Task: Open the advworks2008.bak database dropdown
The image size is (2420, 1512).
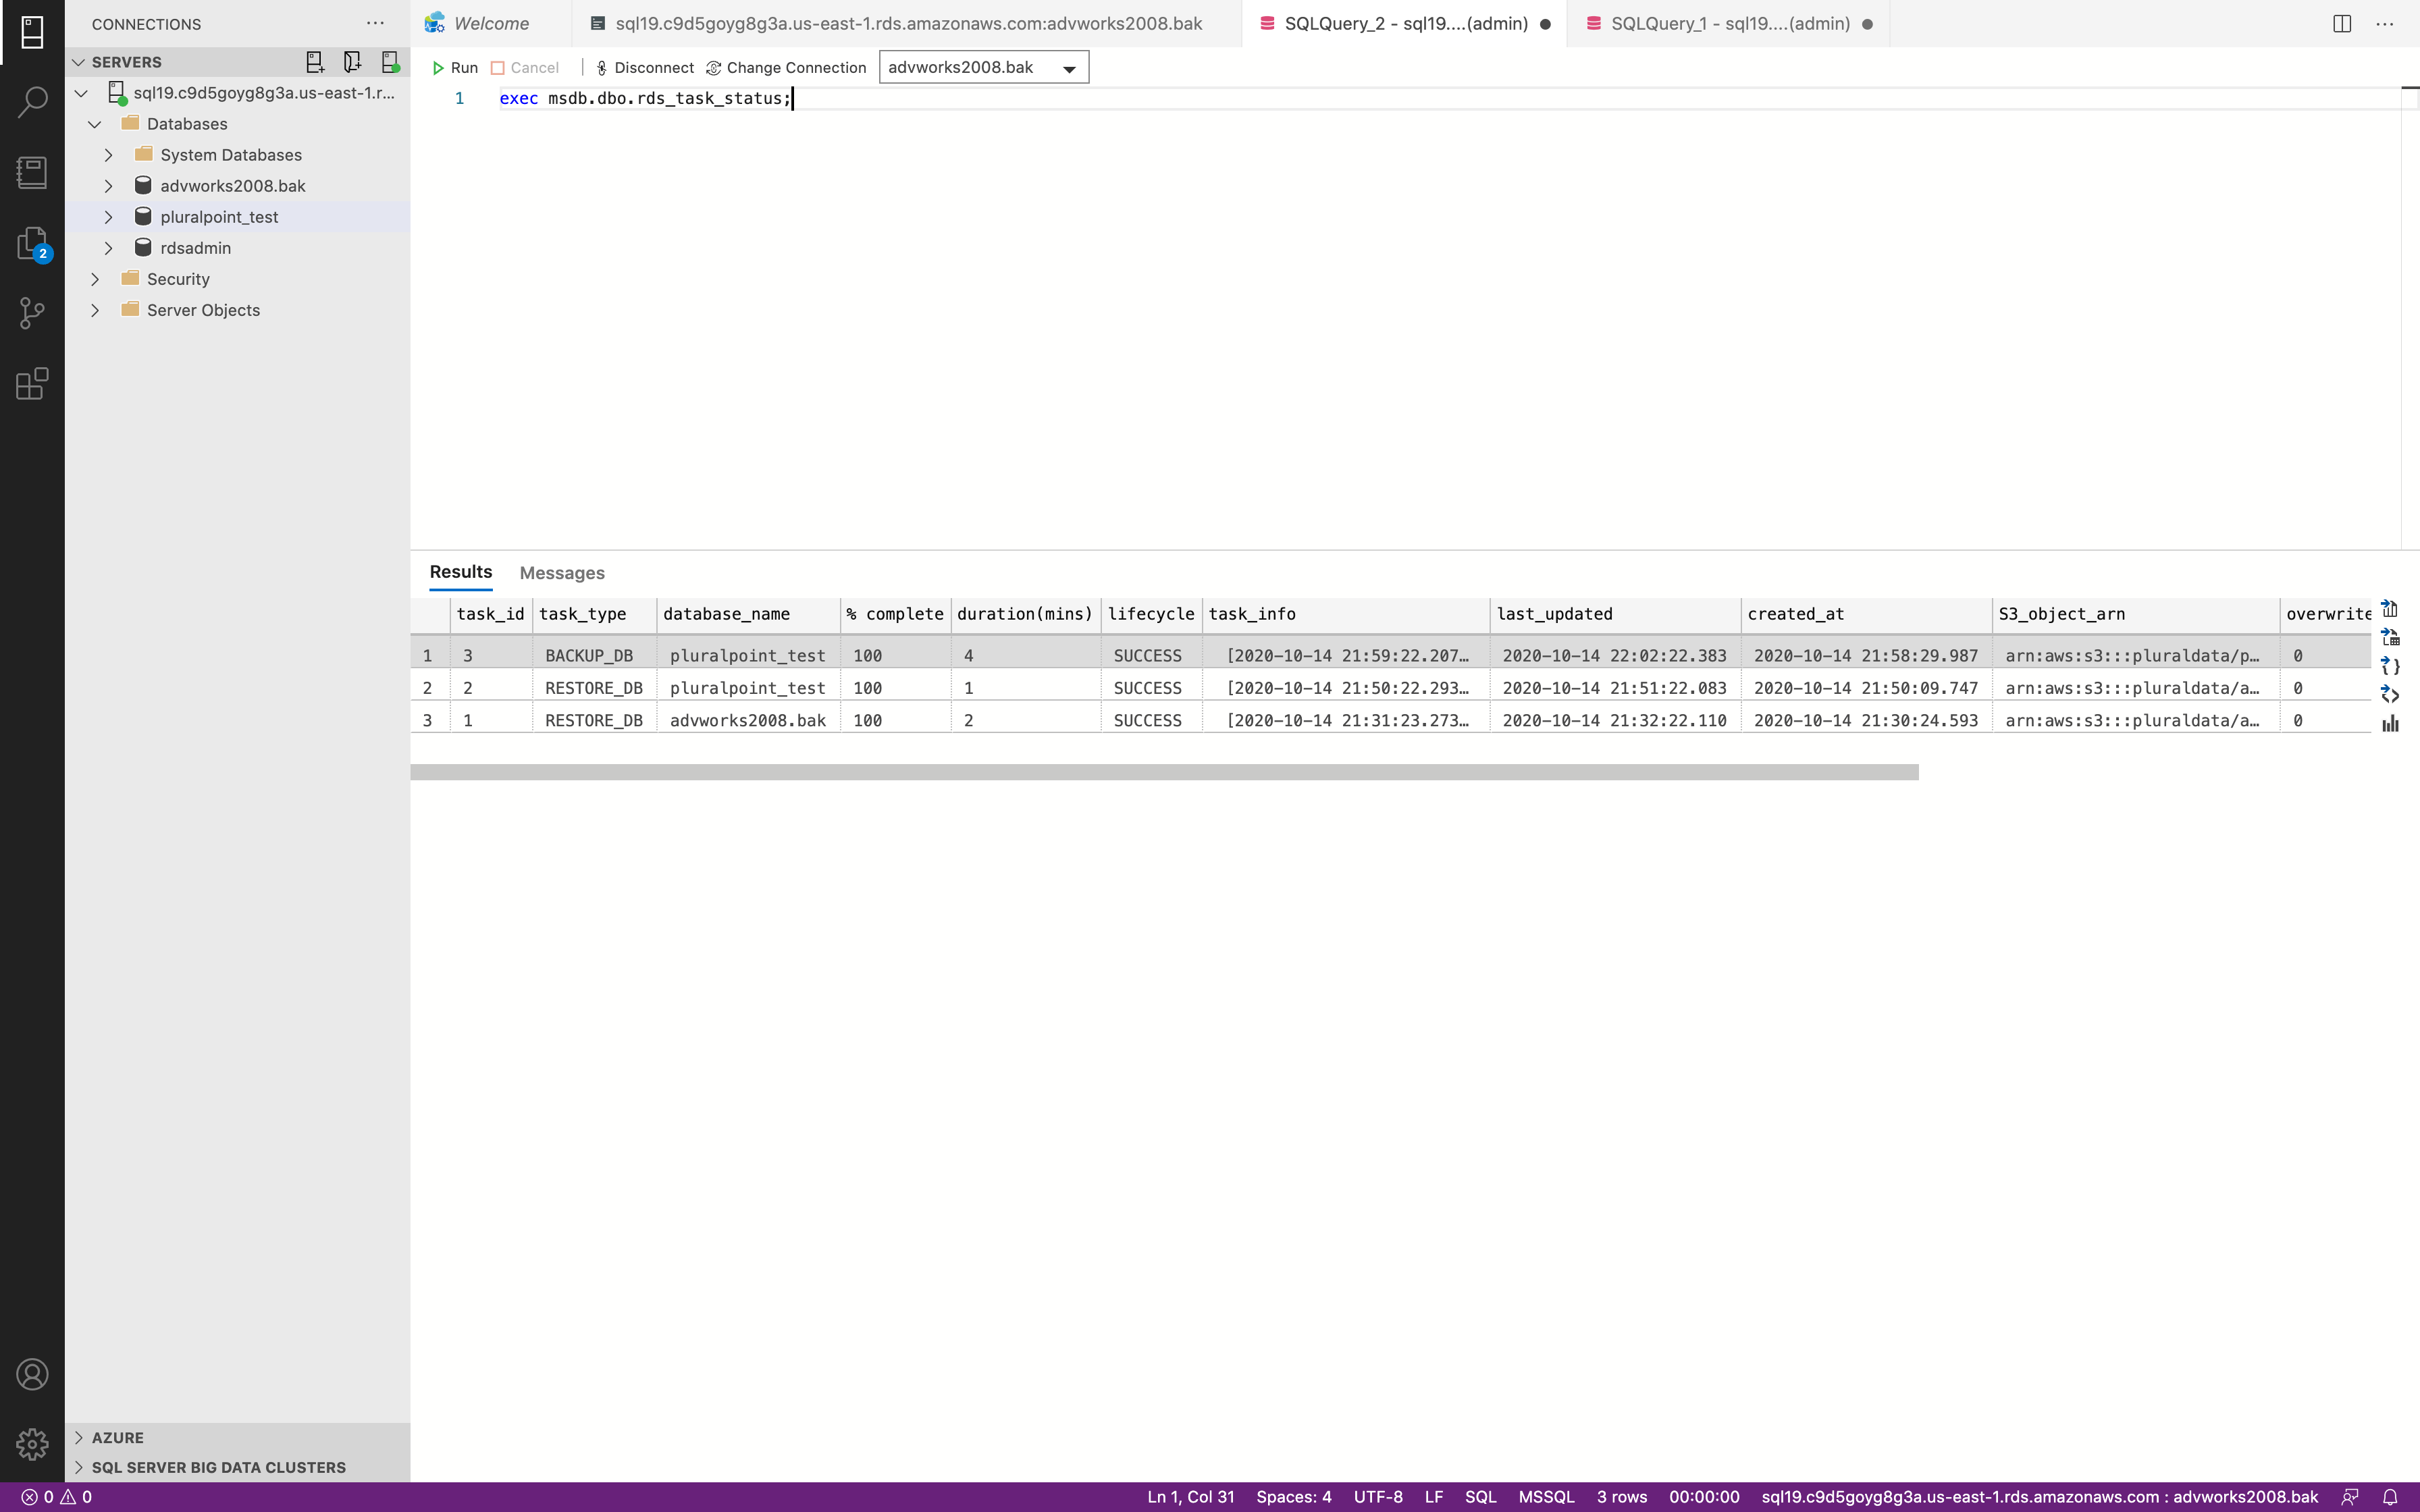Action: point(1069,68)
